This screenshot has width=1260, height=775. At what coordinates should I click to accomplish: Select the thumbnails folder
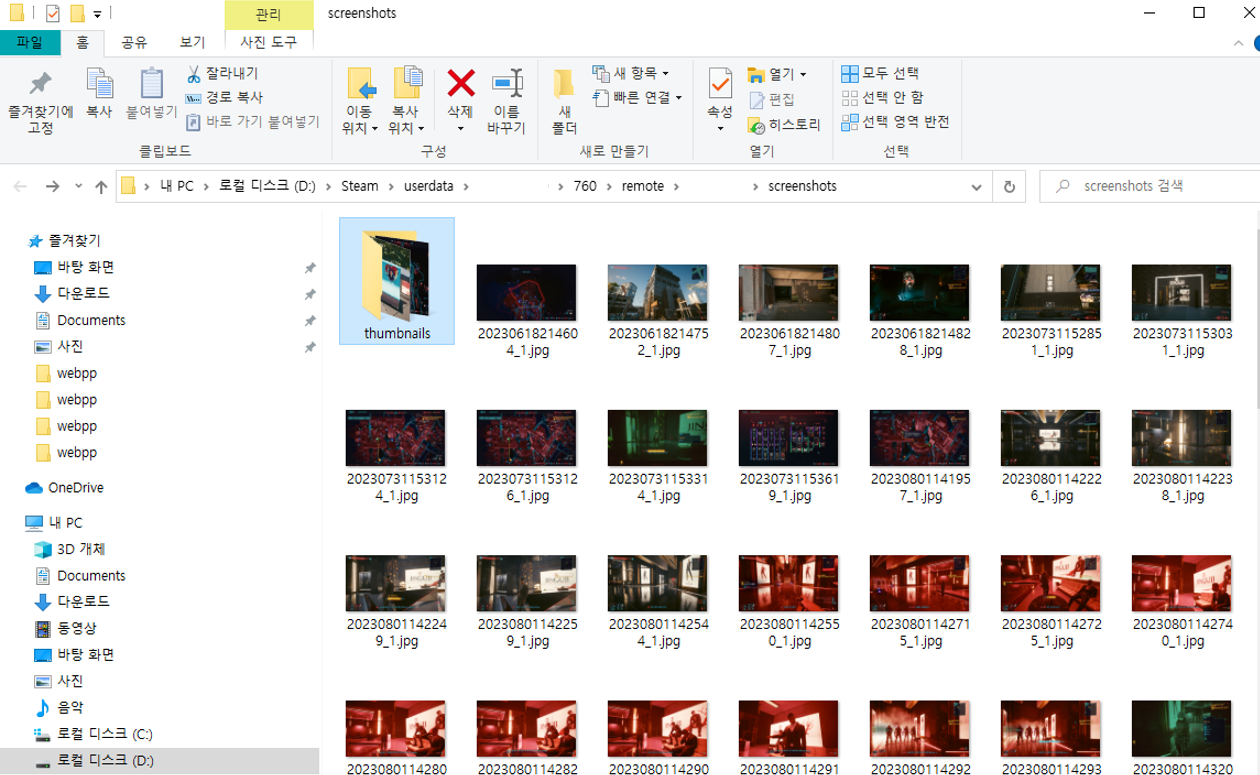397,281
